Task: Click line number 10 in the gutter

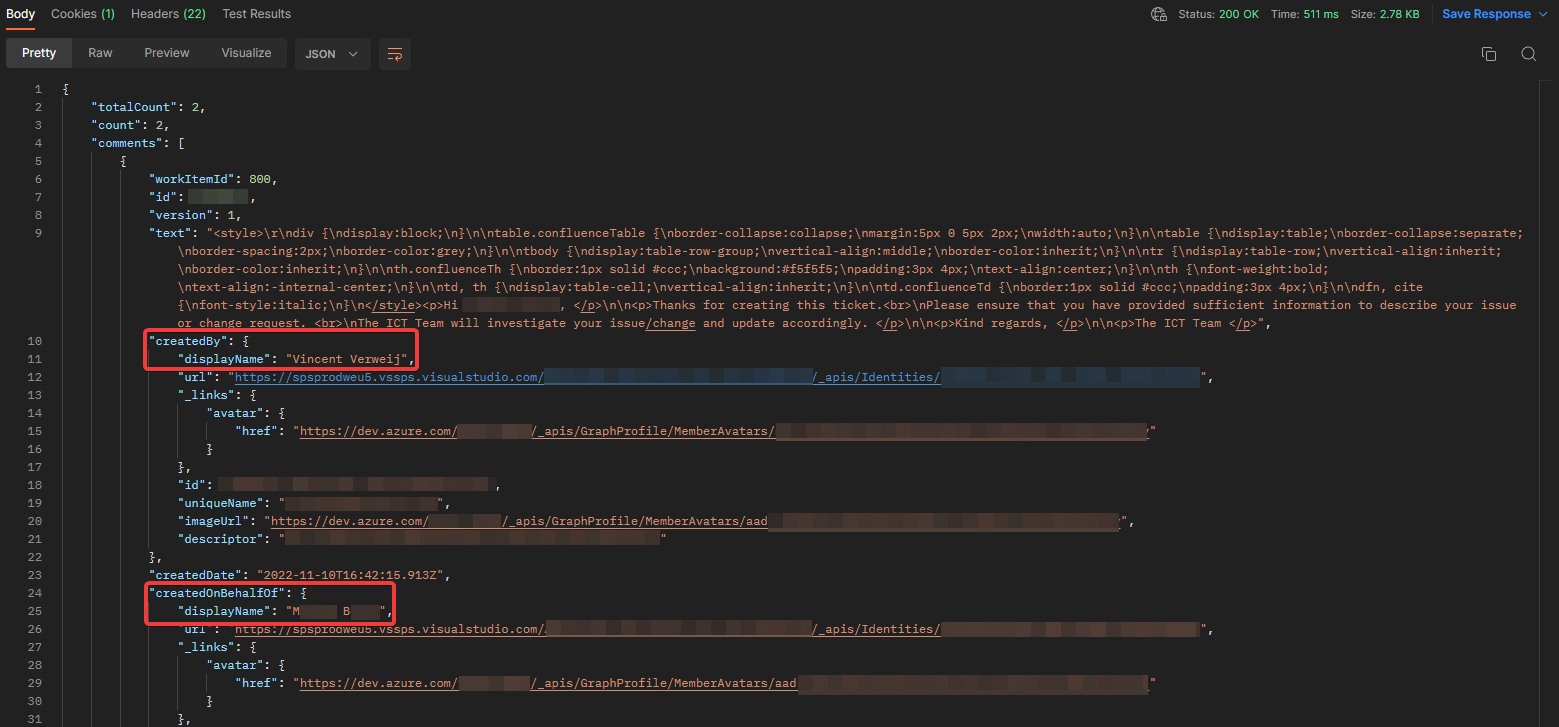Action: click(x=34, y=341)
